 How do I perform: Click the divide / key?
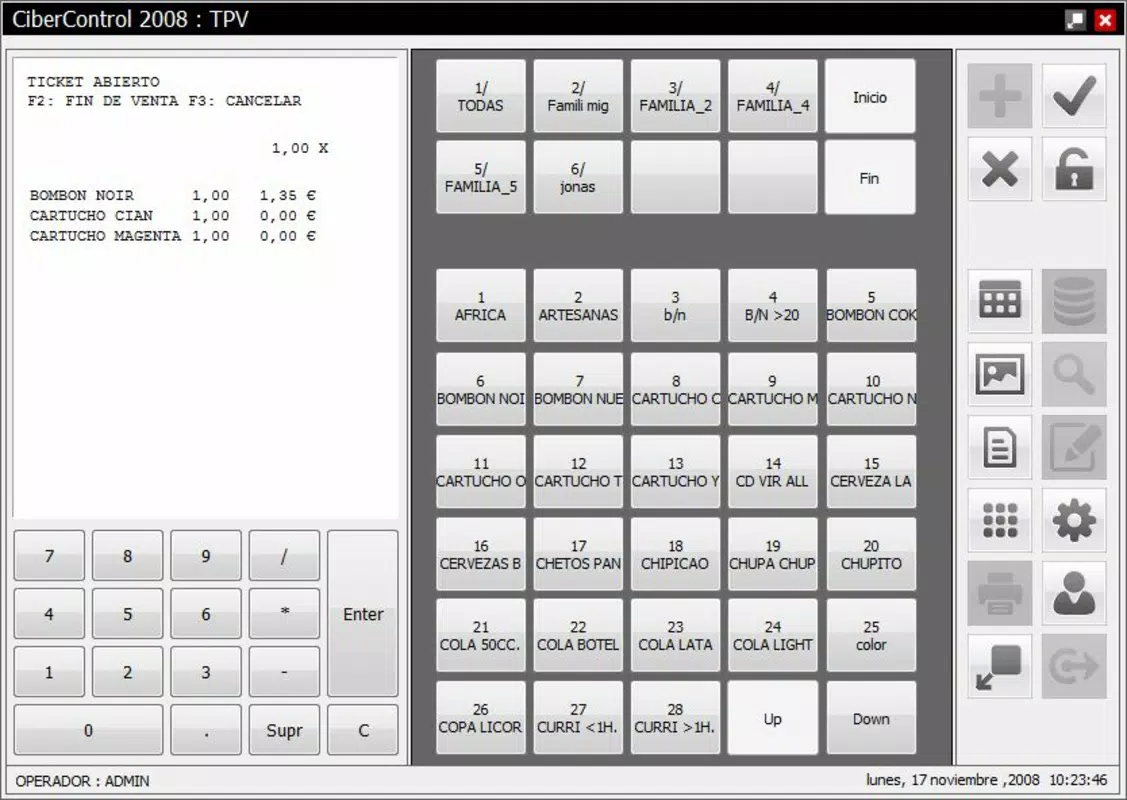click(x=285, y=556)
